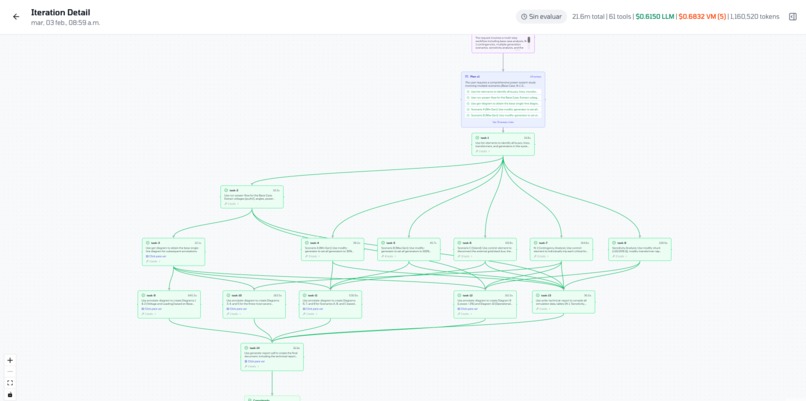This screenshot has height=401, width=806.
Task: Open Click para ver link in task-3
Action: point(155,256)
